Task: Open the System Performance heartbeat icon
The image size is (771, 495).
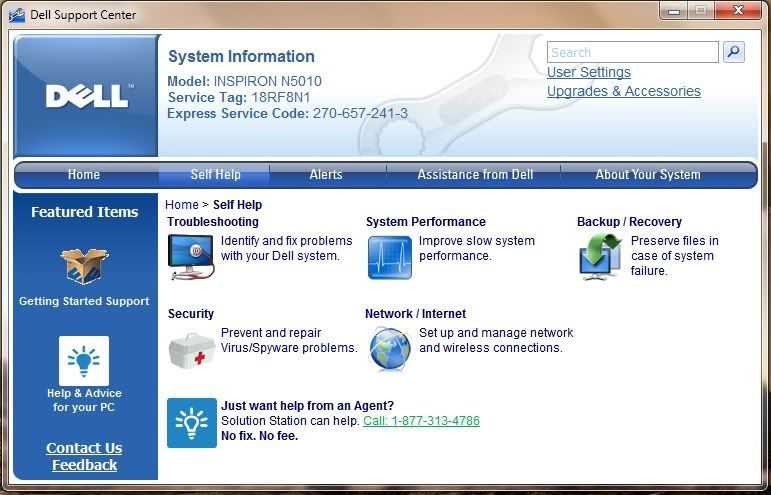Action: click(x=389, y=258)
